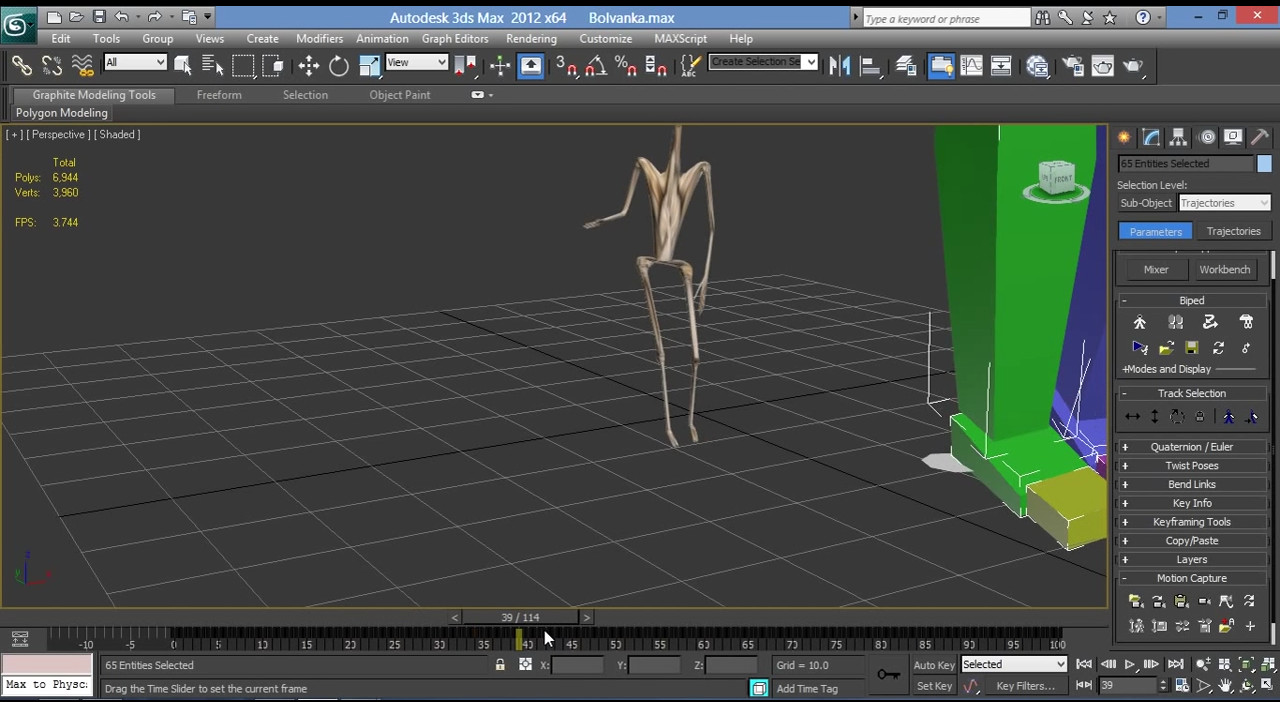Activate Figure Mode in Biped rollout
Screen dimensions: 1280x702
(1139, 322)
